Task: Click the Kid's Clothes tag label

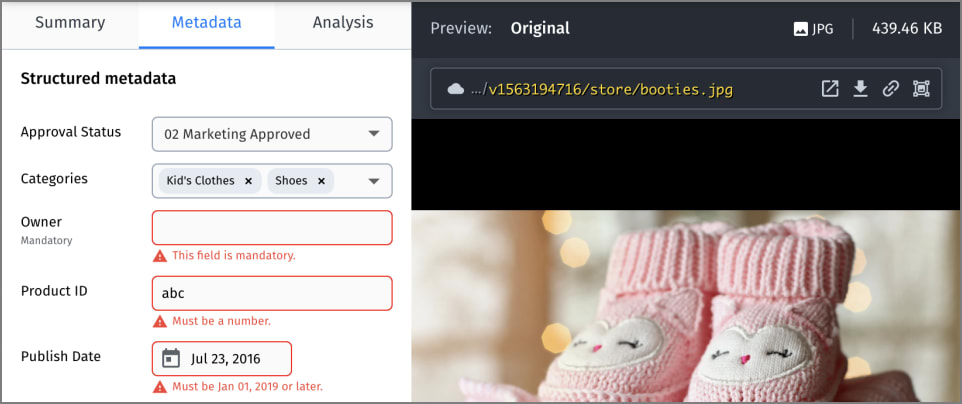Action: pyautogui.click(x=201, y=181)
